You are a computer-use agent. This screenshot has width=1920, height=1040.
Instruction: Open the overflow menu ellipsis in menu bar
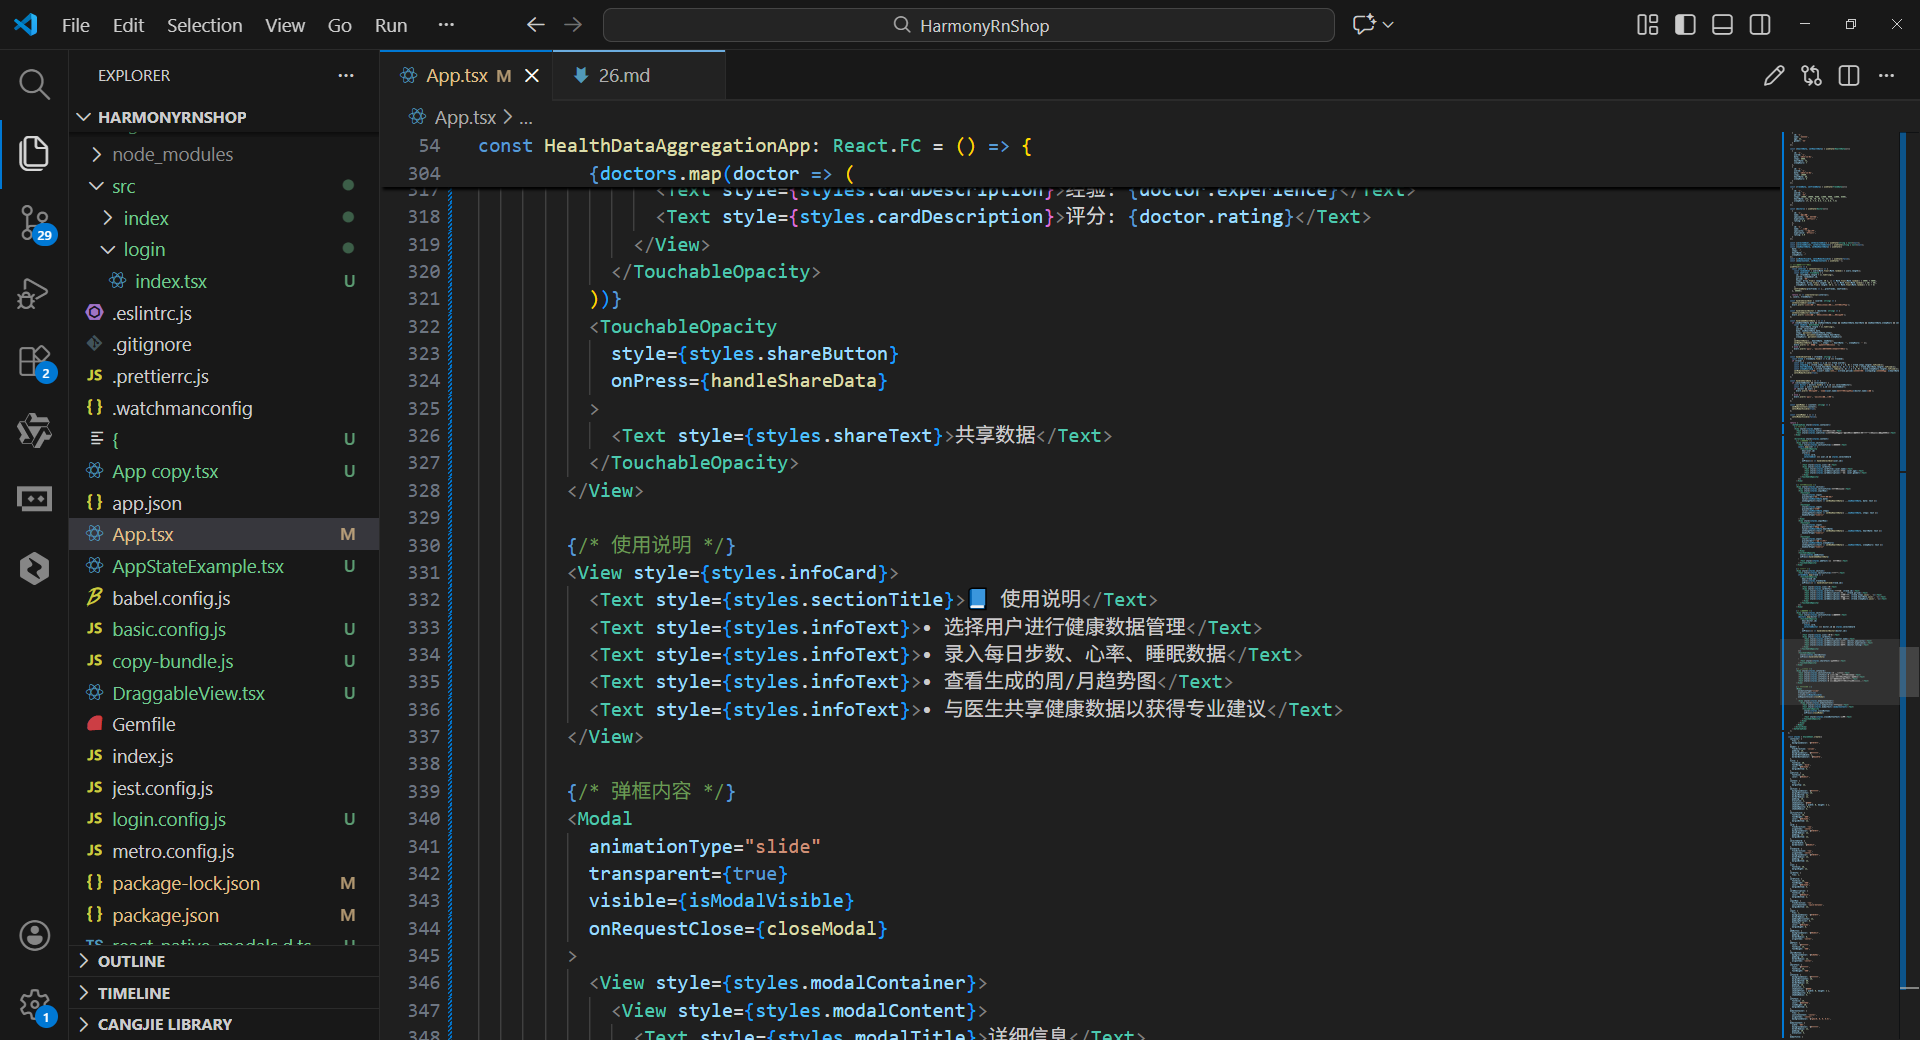[x=446, y=25]
